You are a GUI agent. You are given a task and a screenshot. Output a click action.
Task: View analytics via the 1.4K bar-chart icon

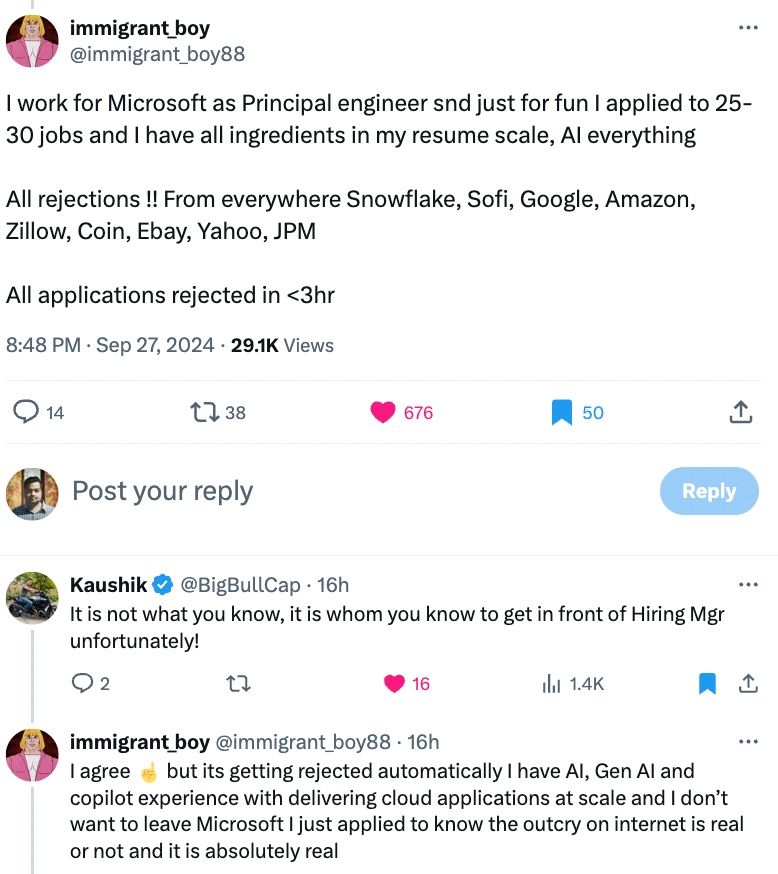(x=552, y=684)
